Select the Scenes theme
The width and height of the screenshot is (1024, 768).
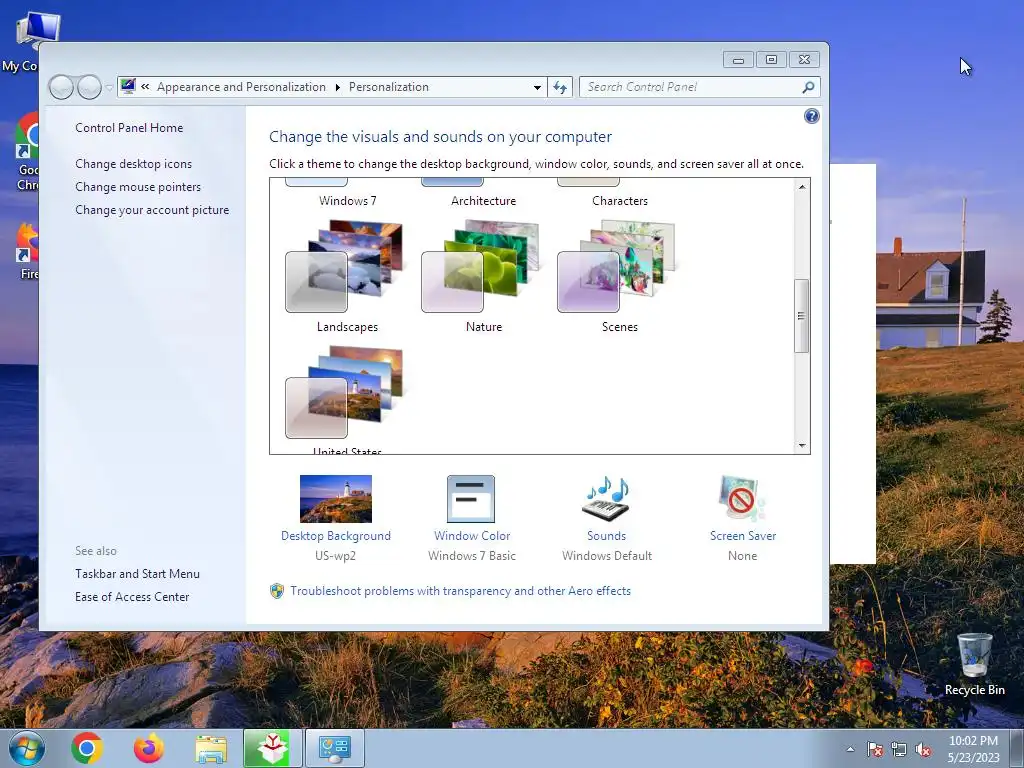click(x=619, y=276)
